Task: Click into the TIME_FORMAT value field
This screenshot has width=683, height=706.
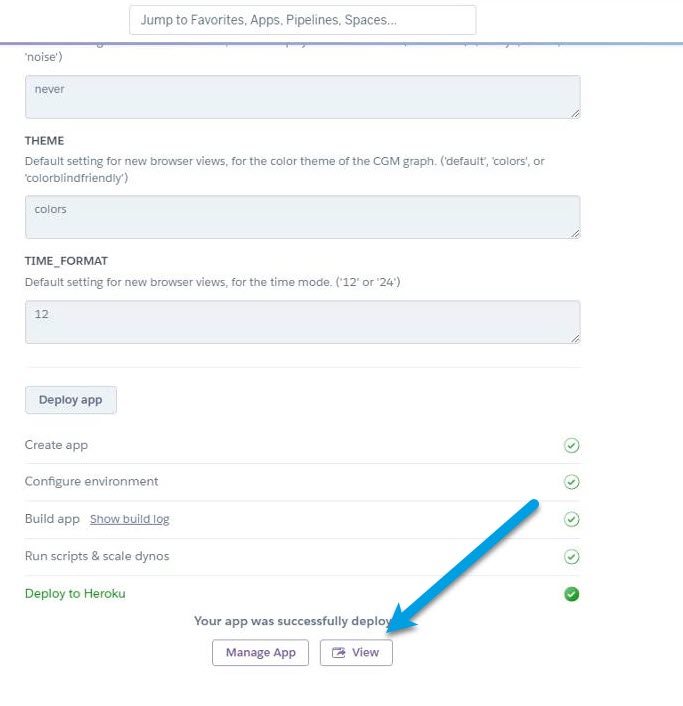Action: (302, 322)
